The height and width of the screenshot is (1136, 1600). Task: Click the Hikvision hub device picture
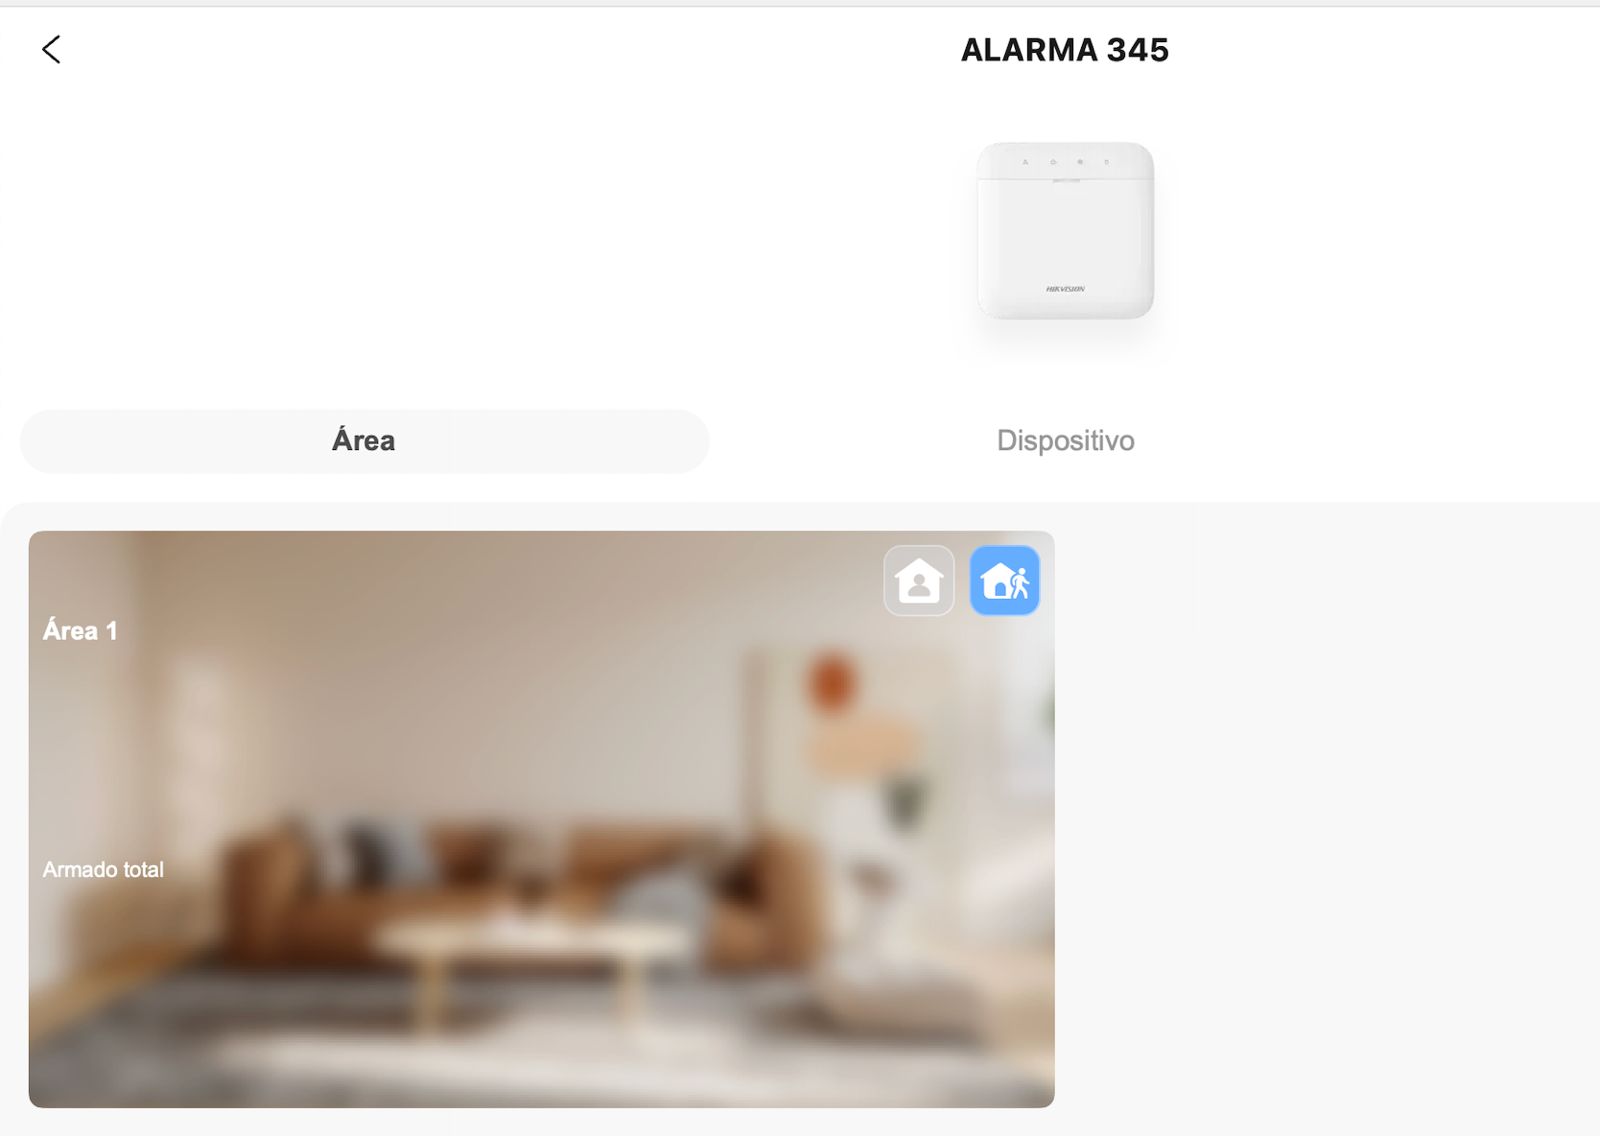tap(1065, 231)
